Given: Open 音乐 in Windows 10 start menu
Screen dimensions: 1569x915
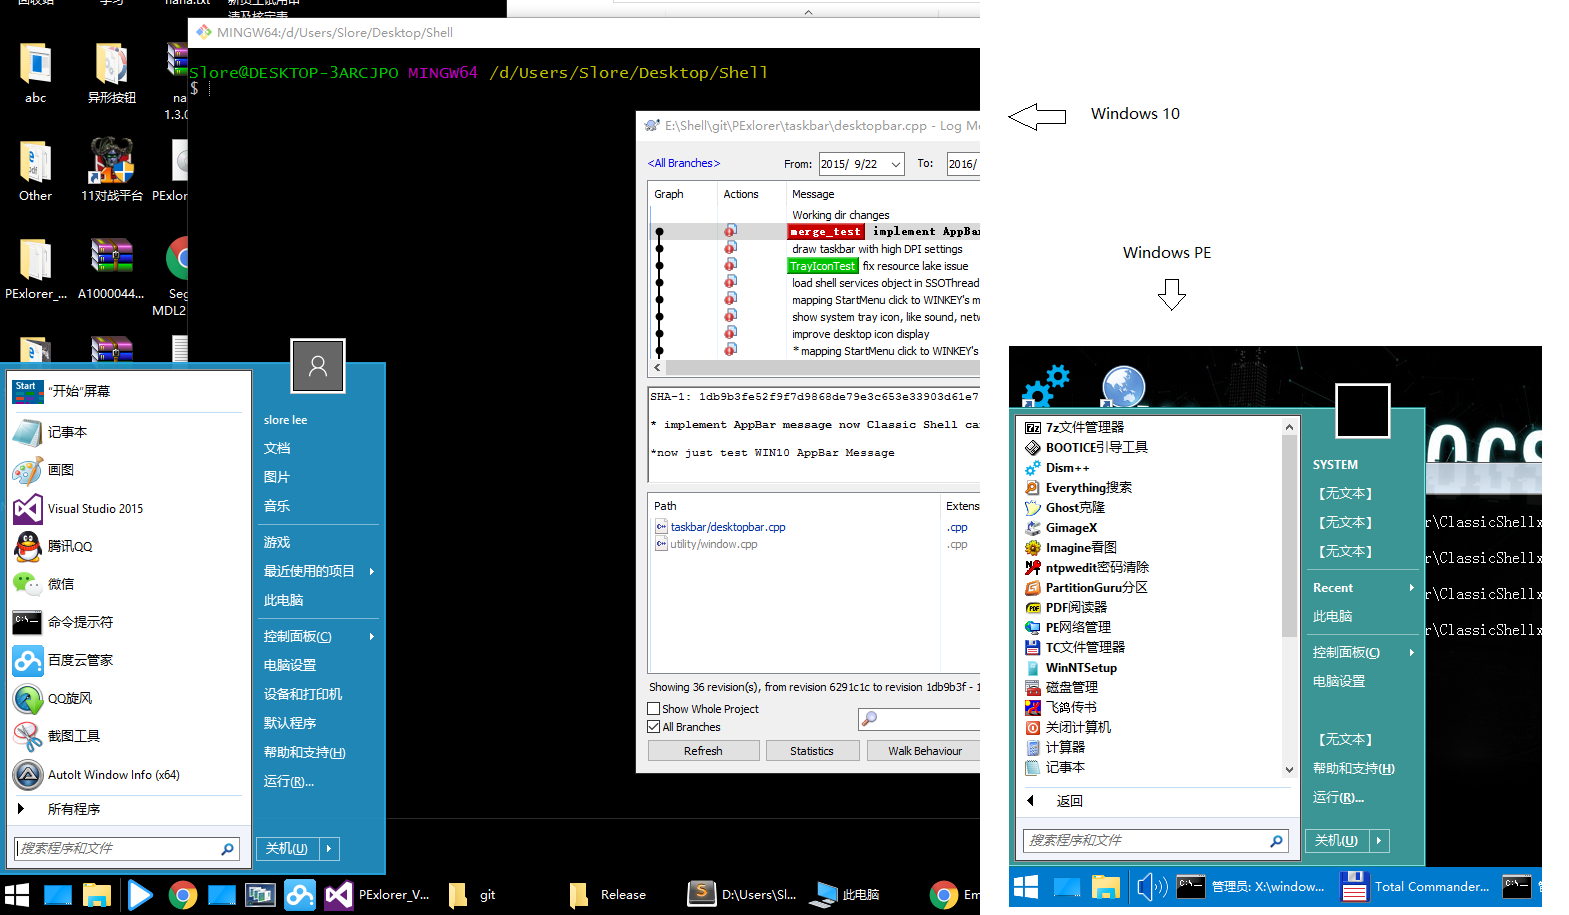Looking at the screenshot, I should pos(278,507).
